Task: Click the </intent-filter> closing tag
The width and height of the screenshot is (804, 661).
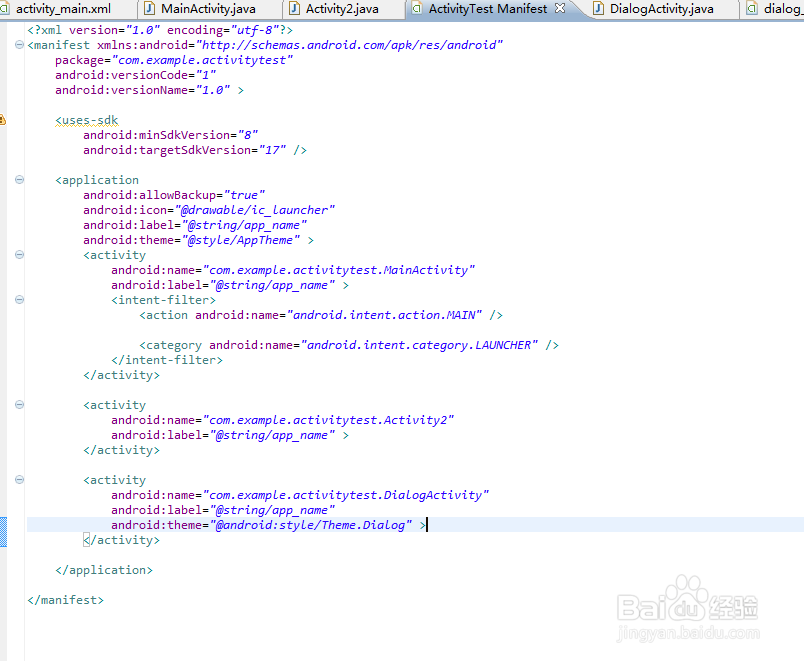Action: (x=167, y=360)
